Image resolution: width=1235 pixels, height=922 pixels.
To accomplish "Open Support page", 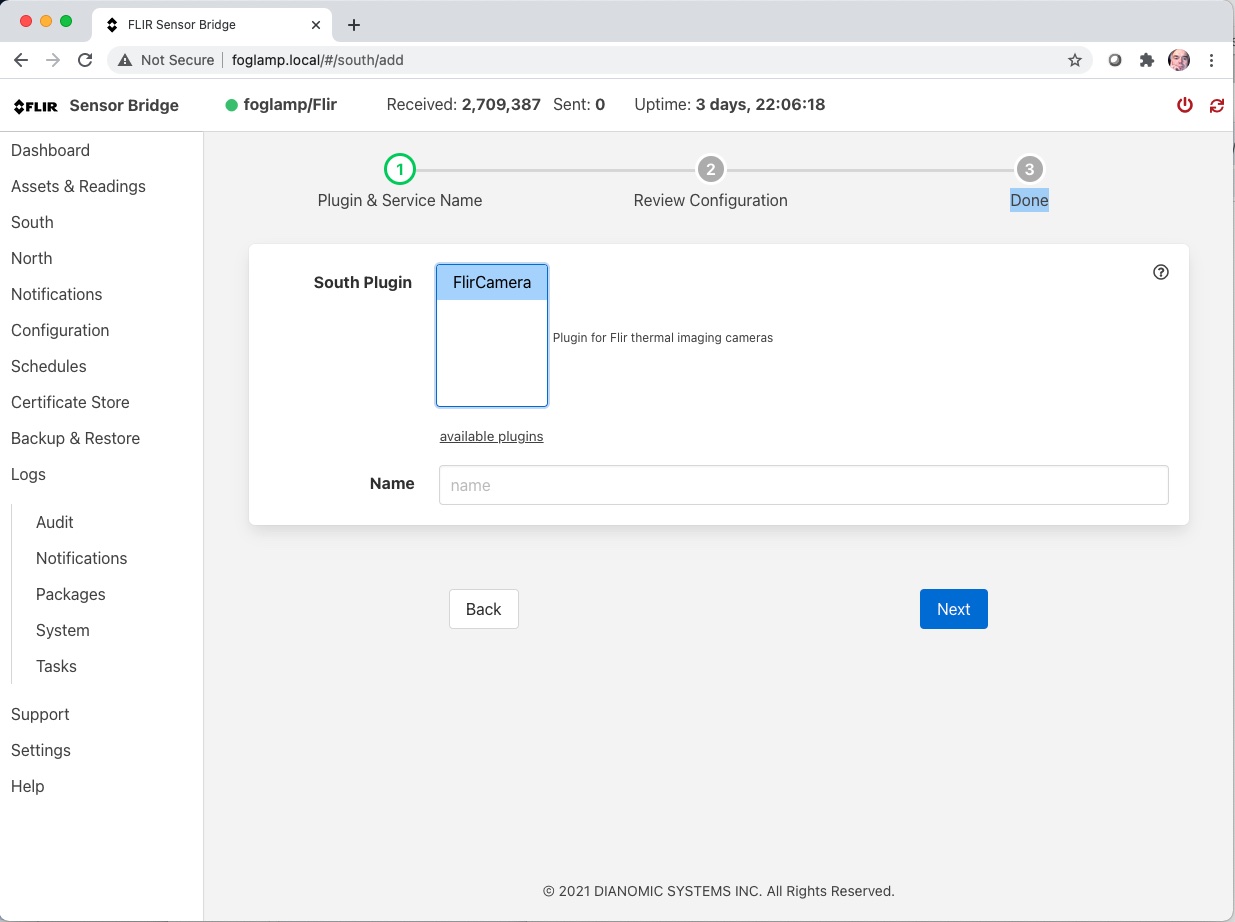I will click(x=40, y=714).
